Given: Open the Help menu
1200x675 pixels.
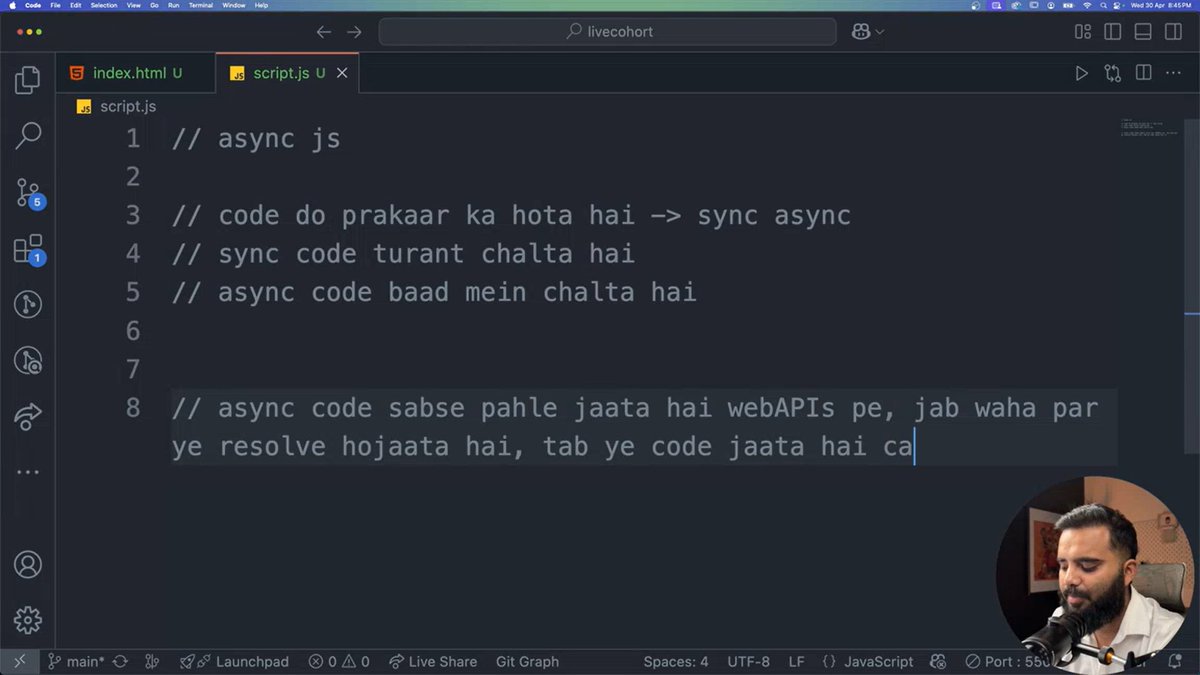Looking at the screenshot, I should pyautogui.click(x=261, y=5).
